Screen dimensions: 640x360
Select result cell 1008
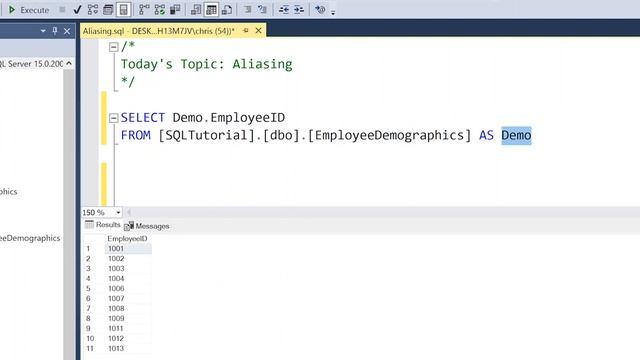128,309
